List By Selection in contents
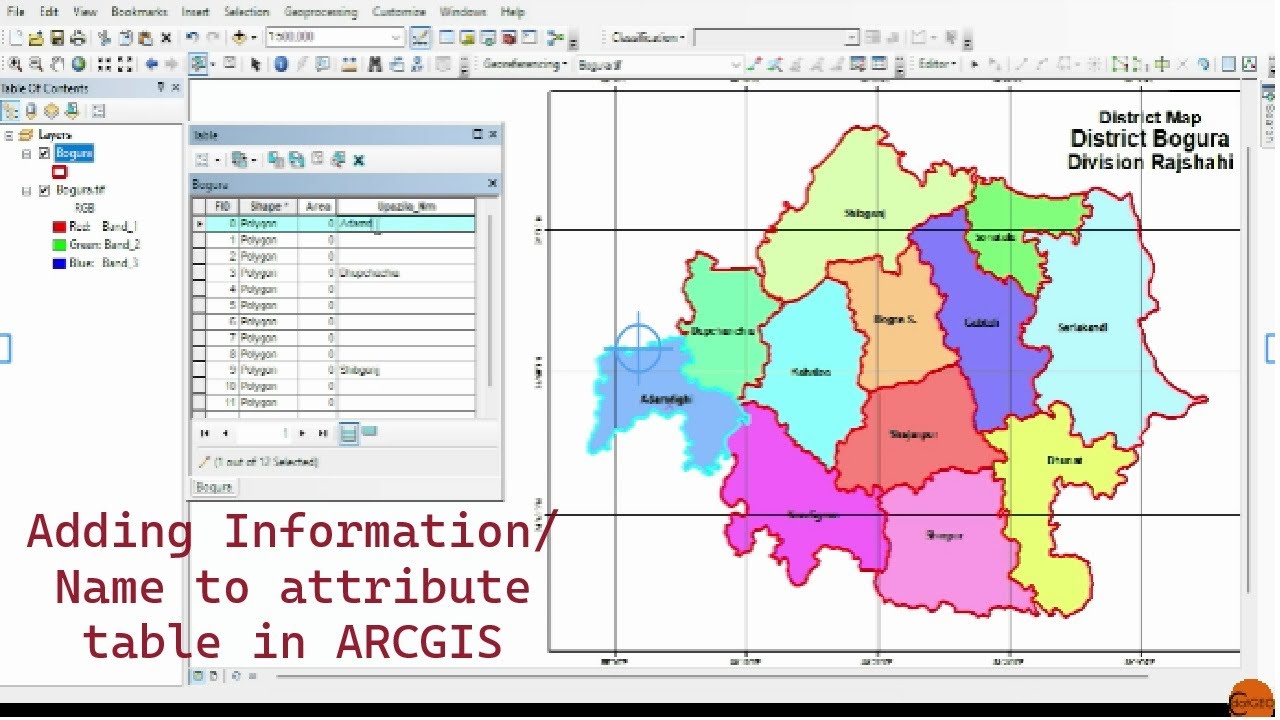 click(73, 111)
